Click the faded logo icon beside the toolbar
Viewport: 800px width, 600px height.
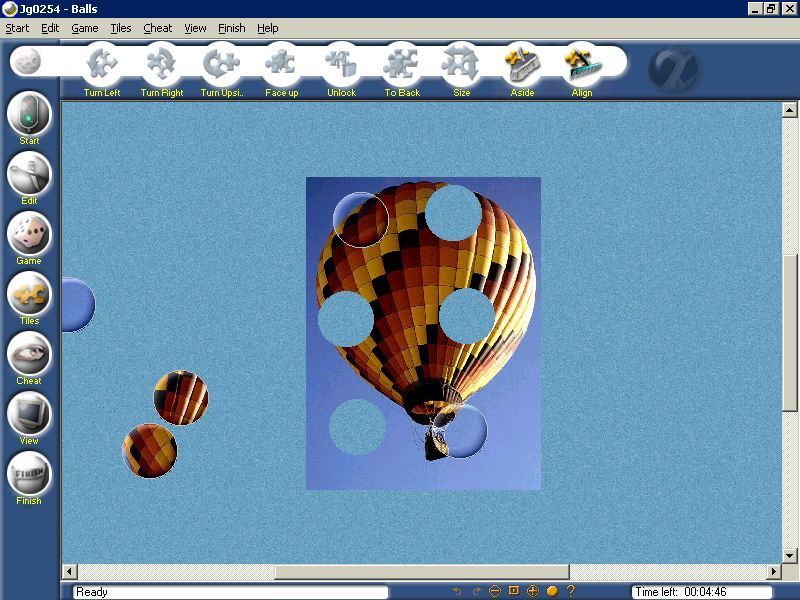point(673,69)
